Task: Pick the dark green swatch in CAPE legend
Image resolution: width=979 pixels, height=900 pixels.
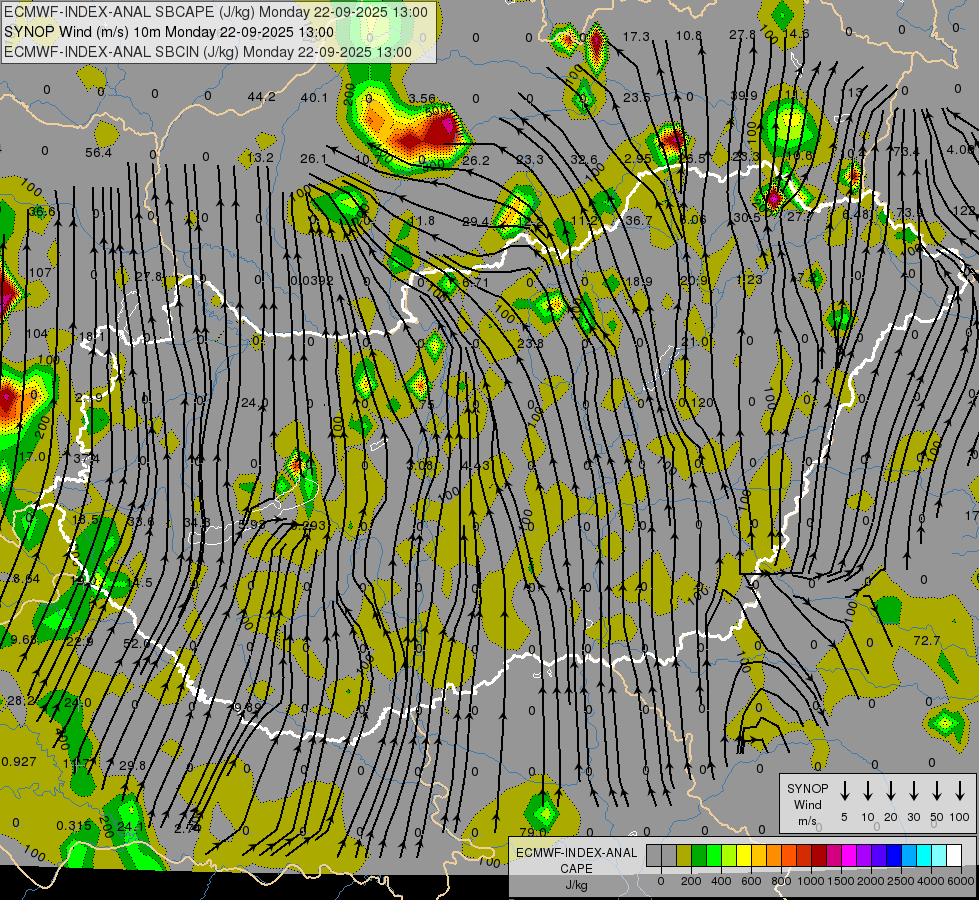Action: pos(699,856)
